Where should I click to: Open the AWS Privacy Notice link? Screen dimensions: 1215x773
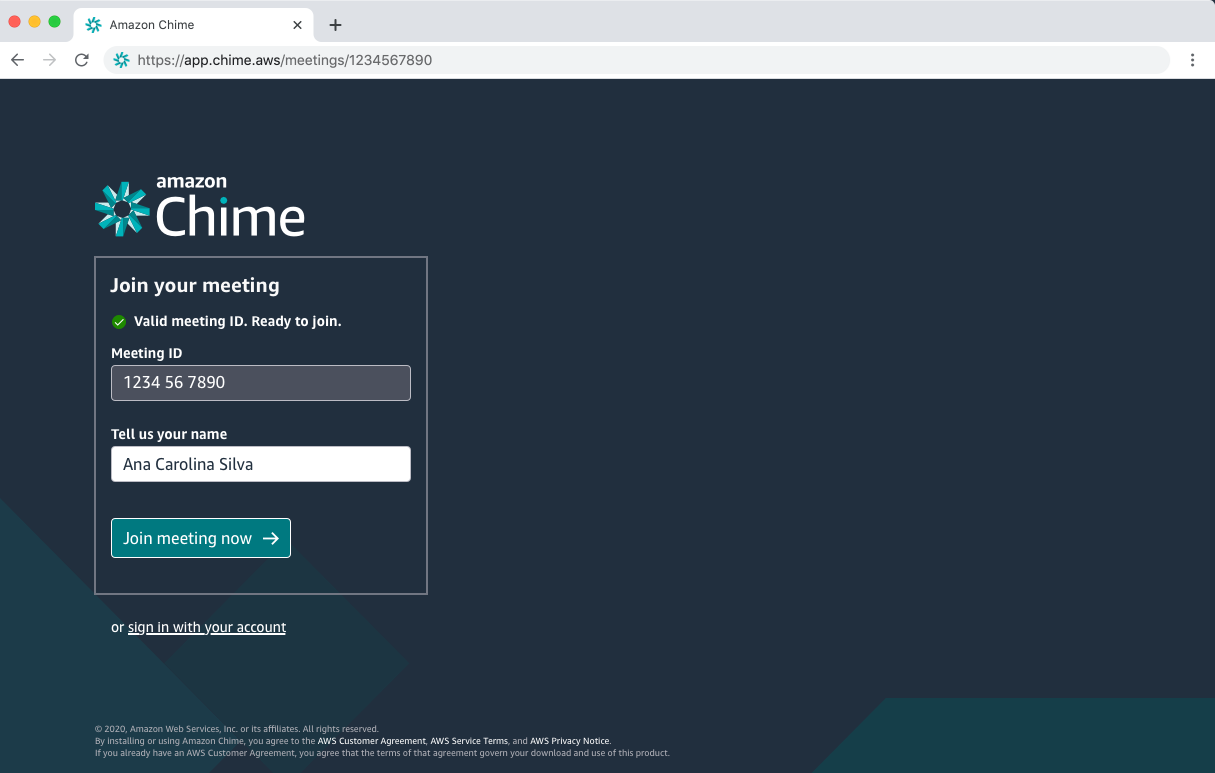[570, 741]
